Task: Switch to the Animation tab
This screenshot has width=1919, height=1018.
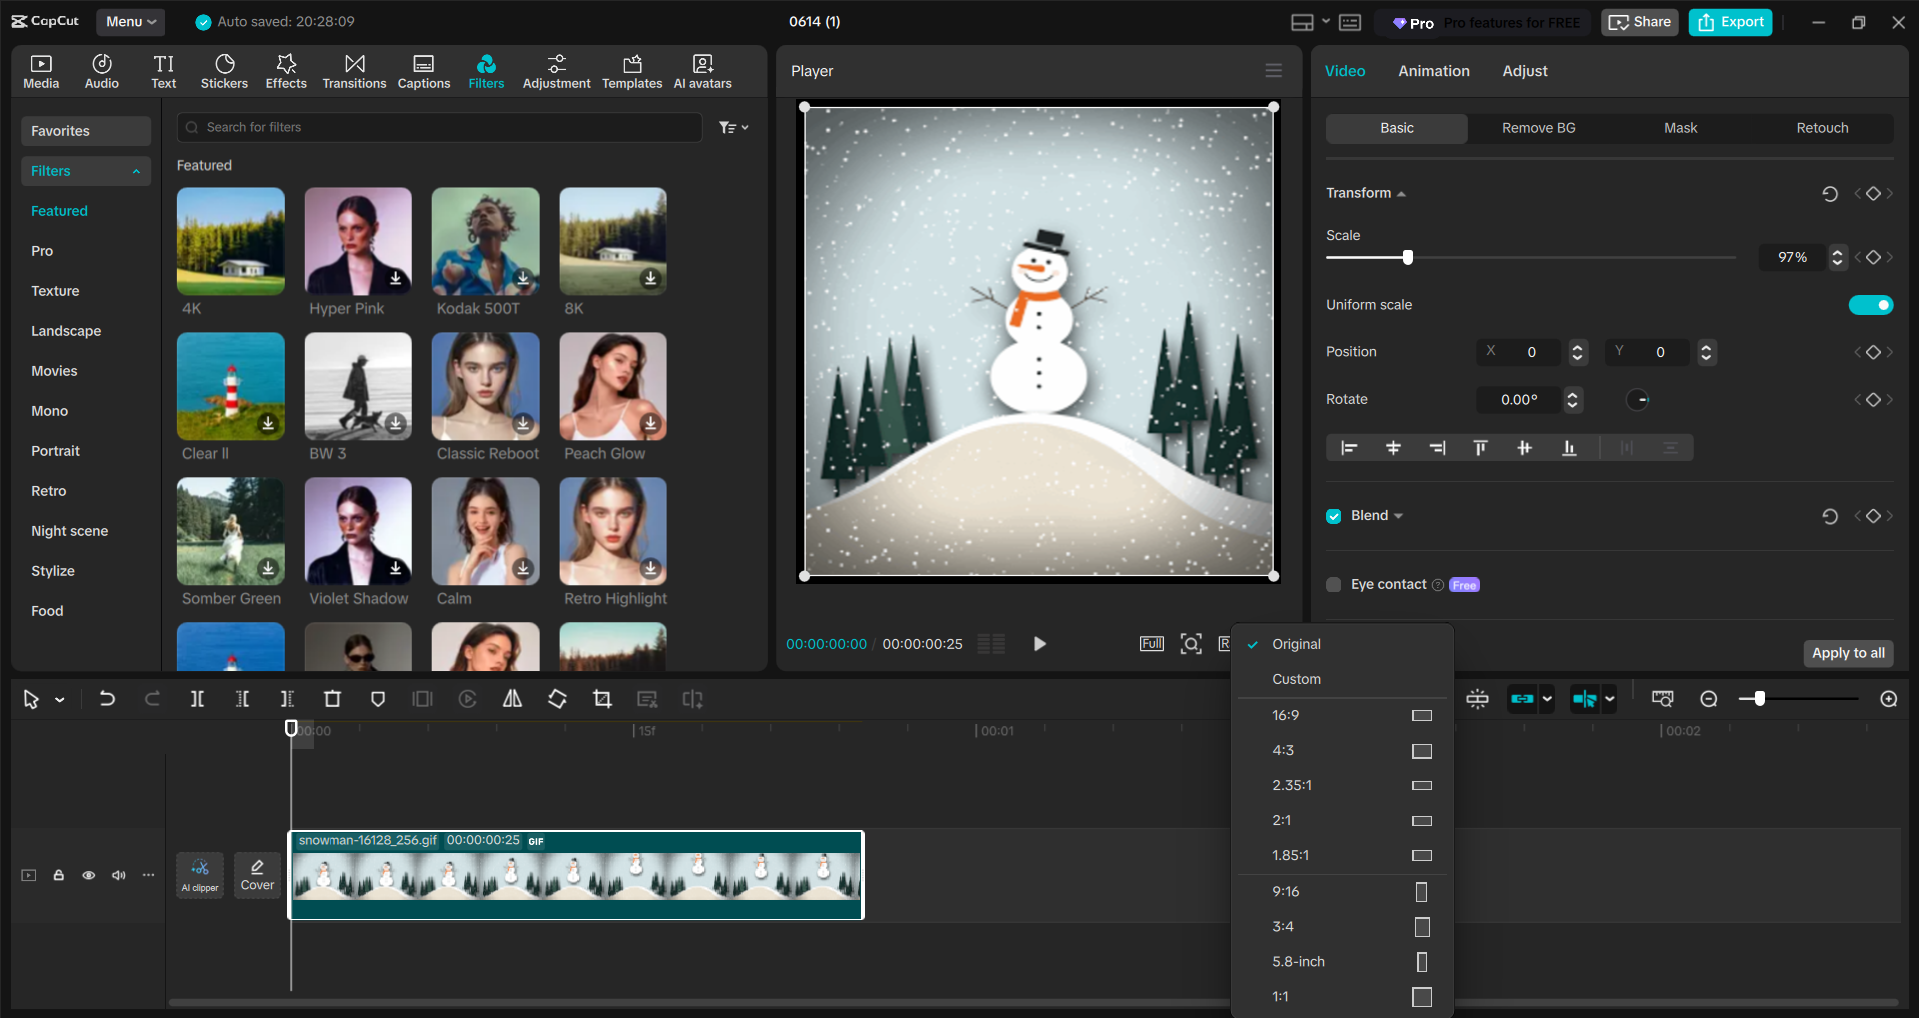Action: (x=1433, y=70)
